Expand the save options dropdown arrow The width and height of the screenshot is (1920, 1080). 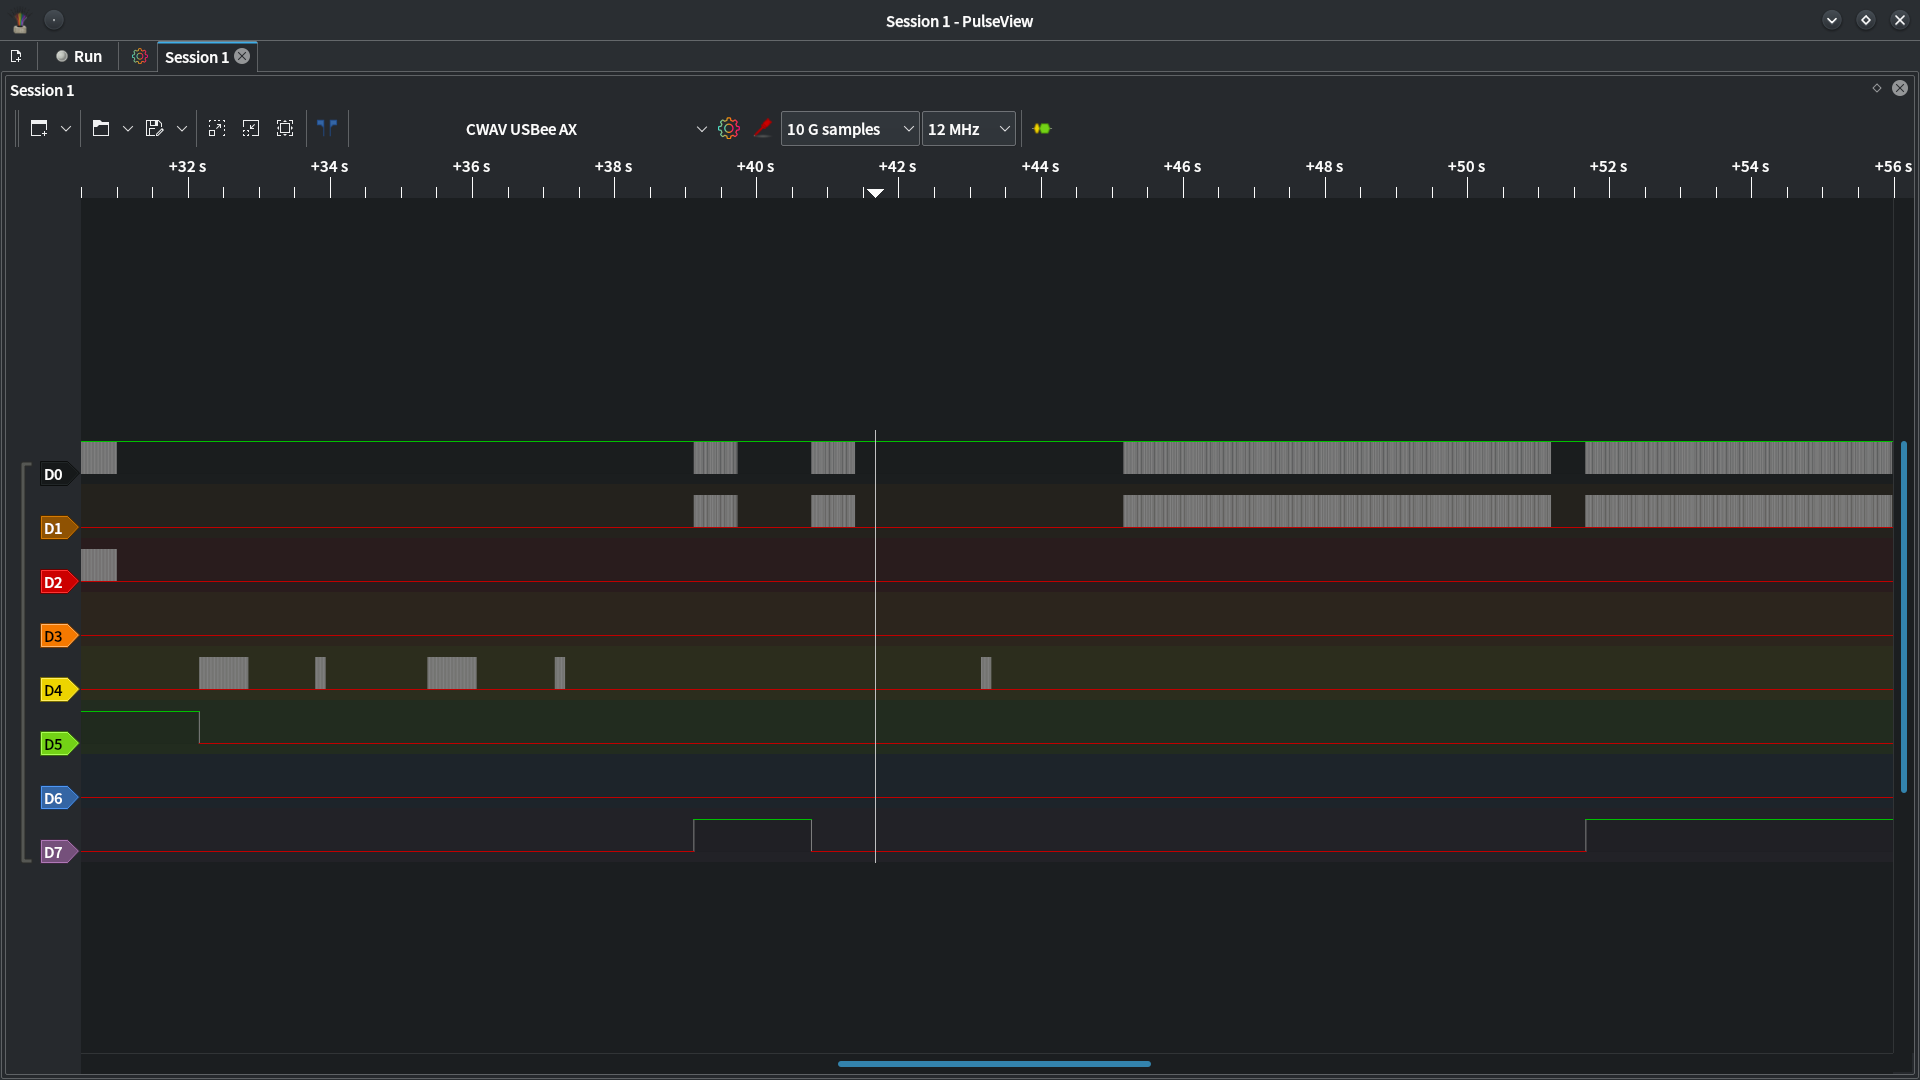[182, 129]
